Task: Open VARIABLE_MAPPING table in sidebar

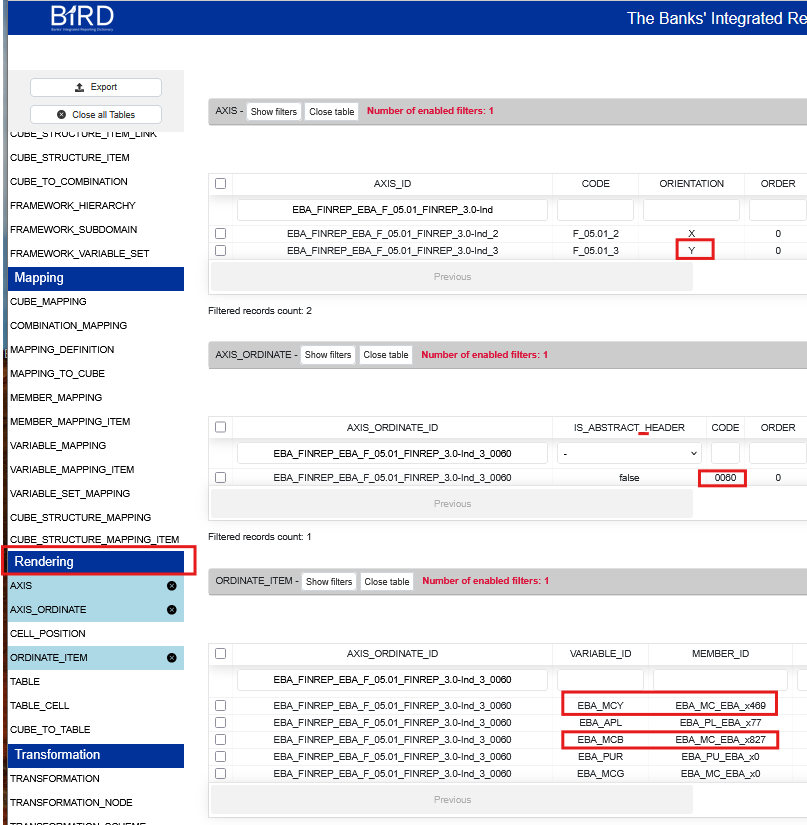Action: 58,446
